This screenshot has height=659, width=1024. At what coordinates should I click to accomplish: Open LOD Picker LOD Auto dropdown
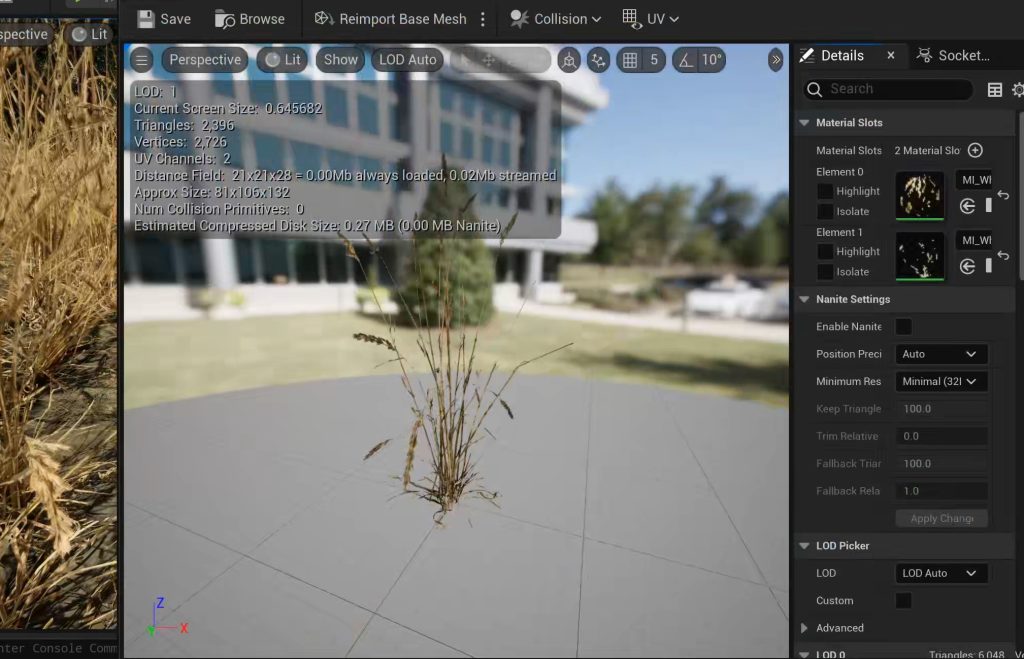click(x=940, y=573)
